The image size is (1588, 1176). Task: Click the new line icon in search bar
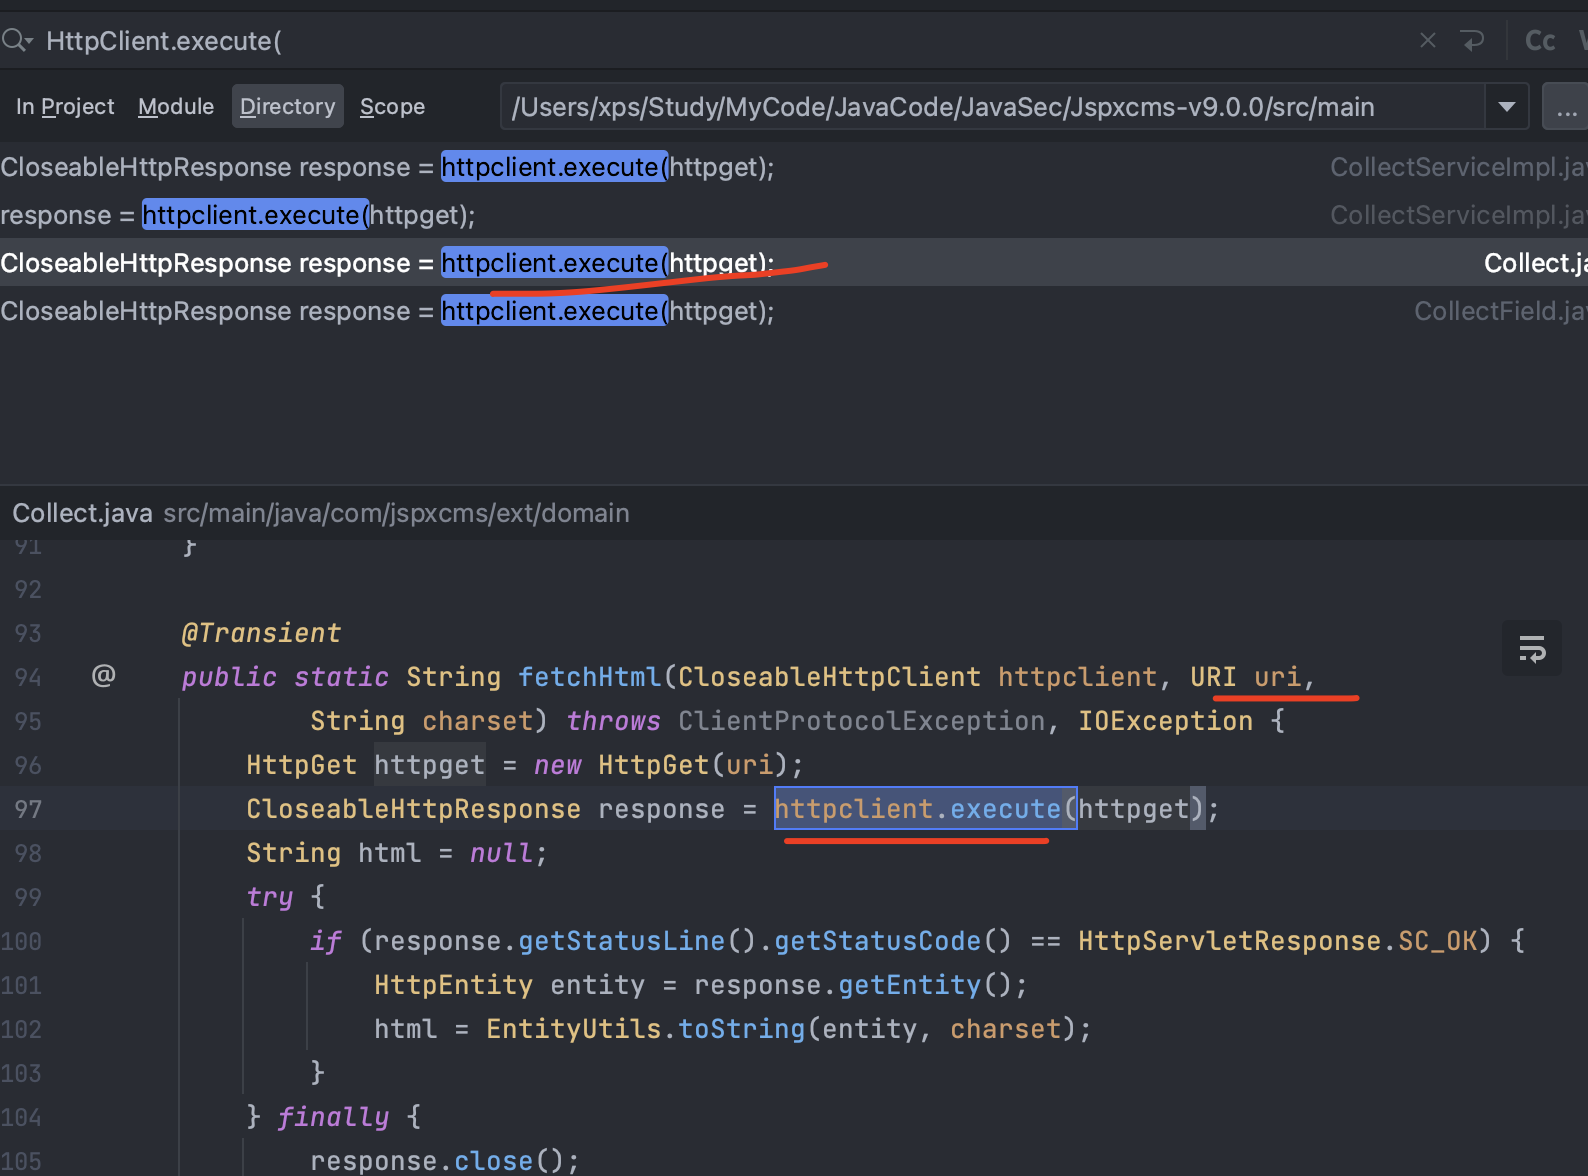(x=1472, y=41)
